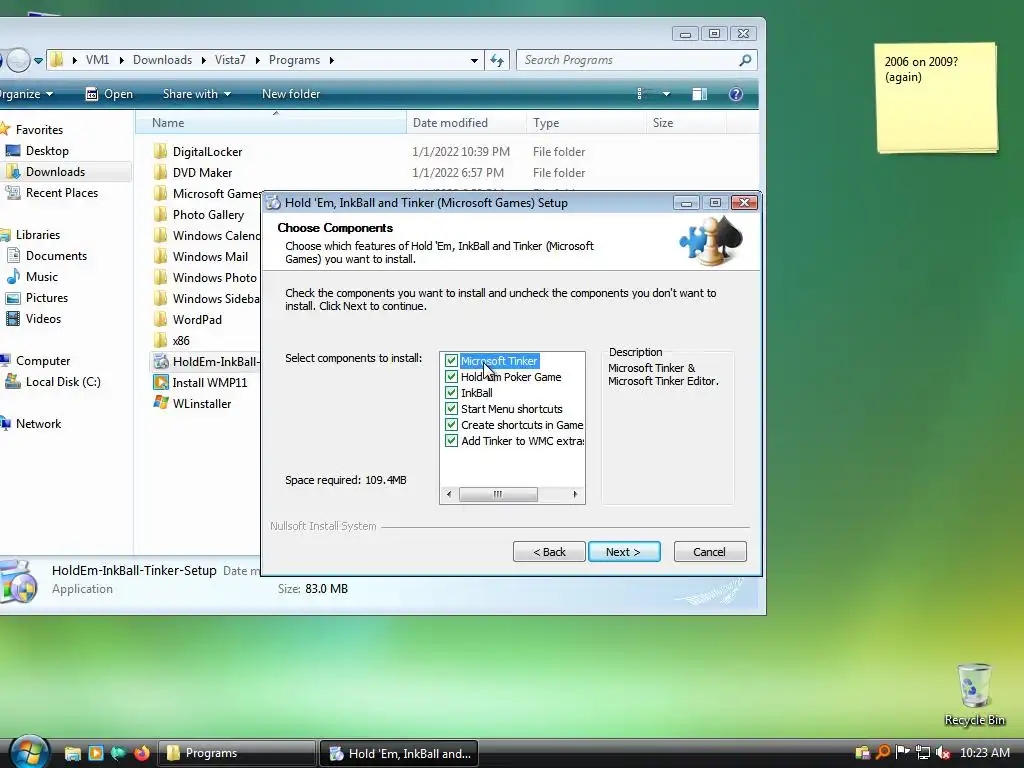
Task: Click VM1 in the breadcrumb path
Action: [x=97, y=60]
